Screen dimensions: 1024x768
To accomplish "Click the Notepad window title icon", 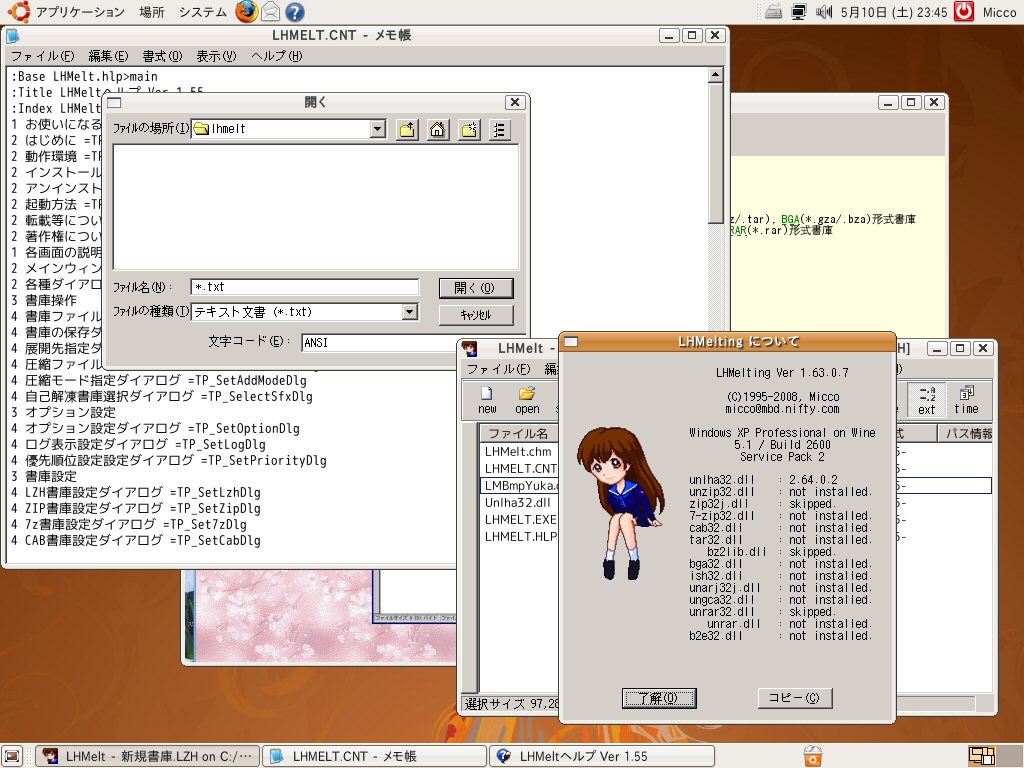I will tap(12, 36).
